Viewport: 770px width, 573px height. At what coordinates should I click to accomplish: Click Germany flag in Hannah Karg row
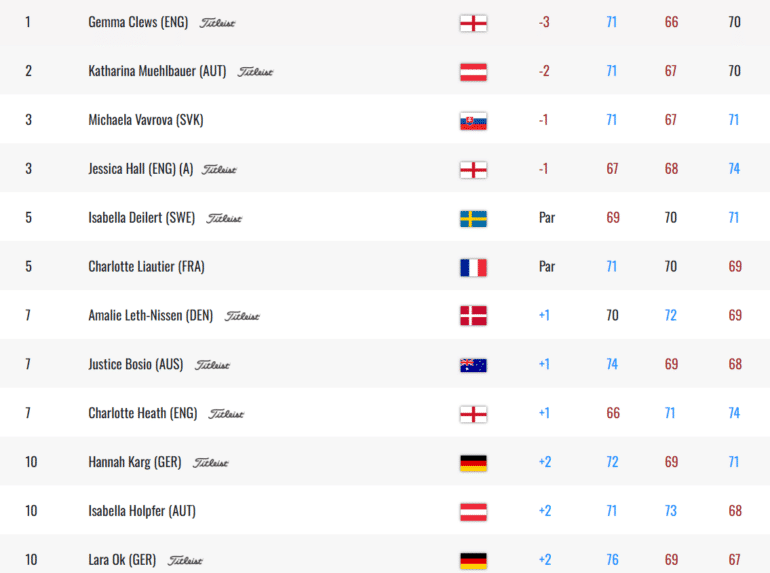point(473,463)
